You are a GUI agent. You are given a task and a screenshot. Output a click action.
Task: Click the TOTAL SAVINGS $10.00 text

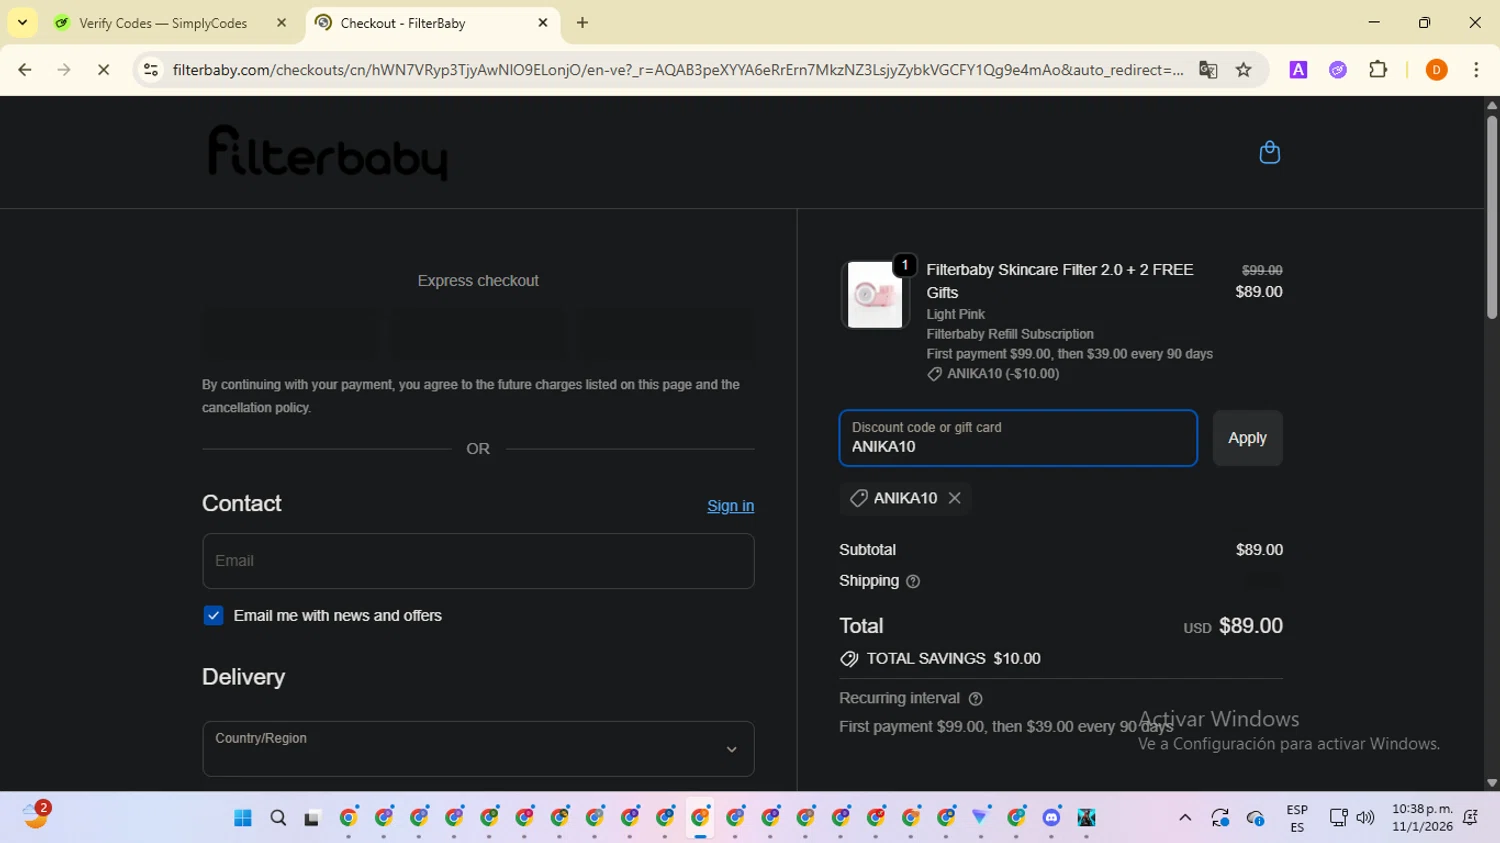tap(953, 659)
